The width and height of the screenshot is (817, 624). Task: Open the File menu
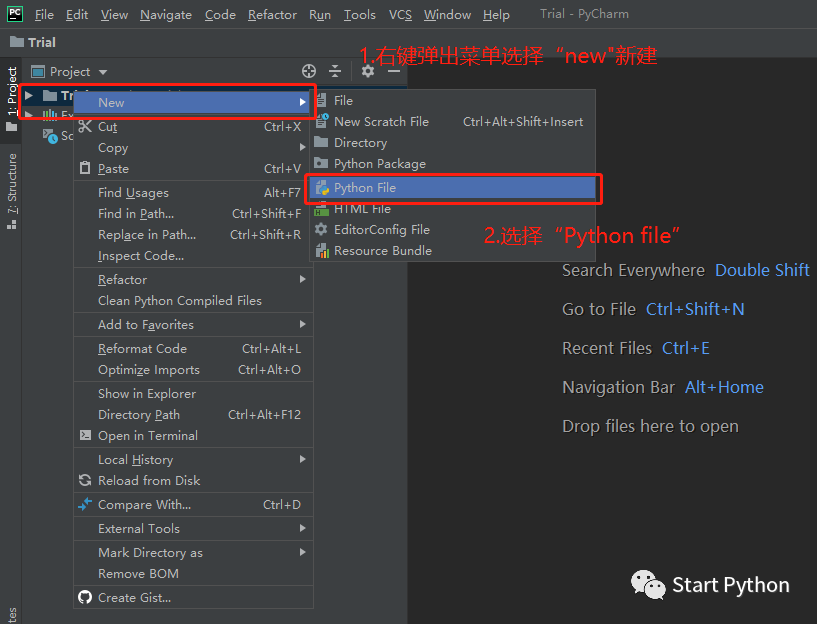(x=44, y=15)
